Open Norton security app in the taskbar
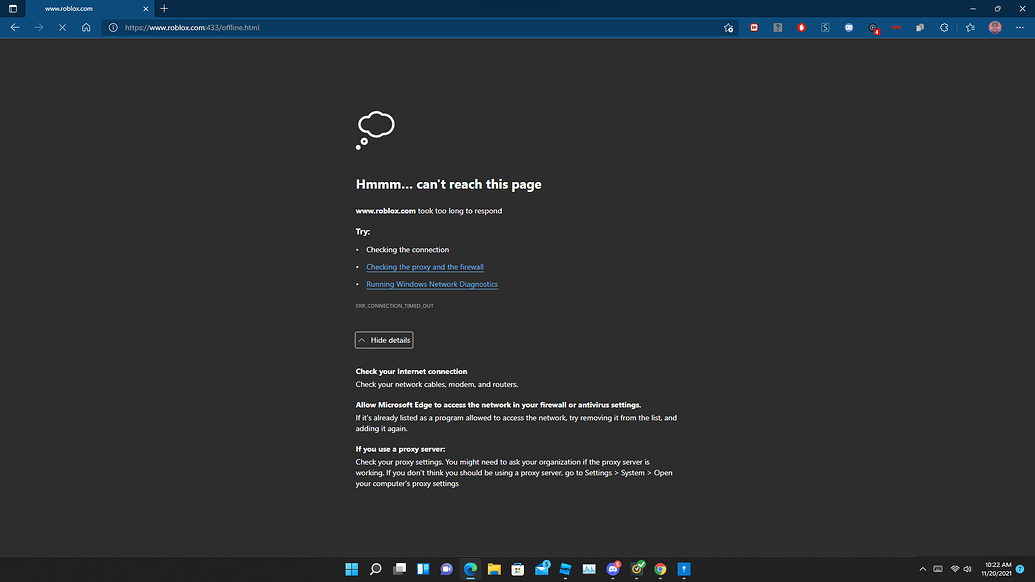Screen dimensions: 1035x582 (x=637, y=569)
